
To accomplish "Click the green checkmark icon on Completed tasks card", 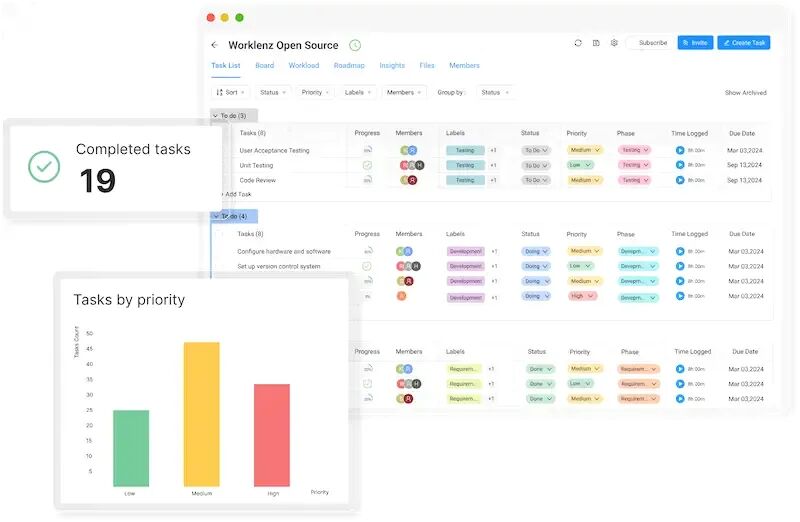I will pos(44,166).
